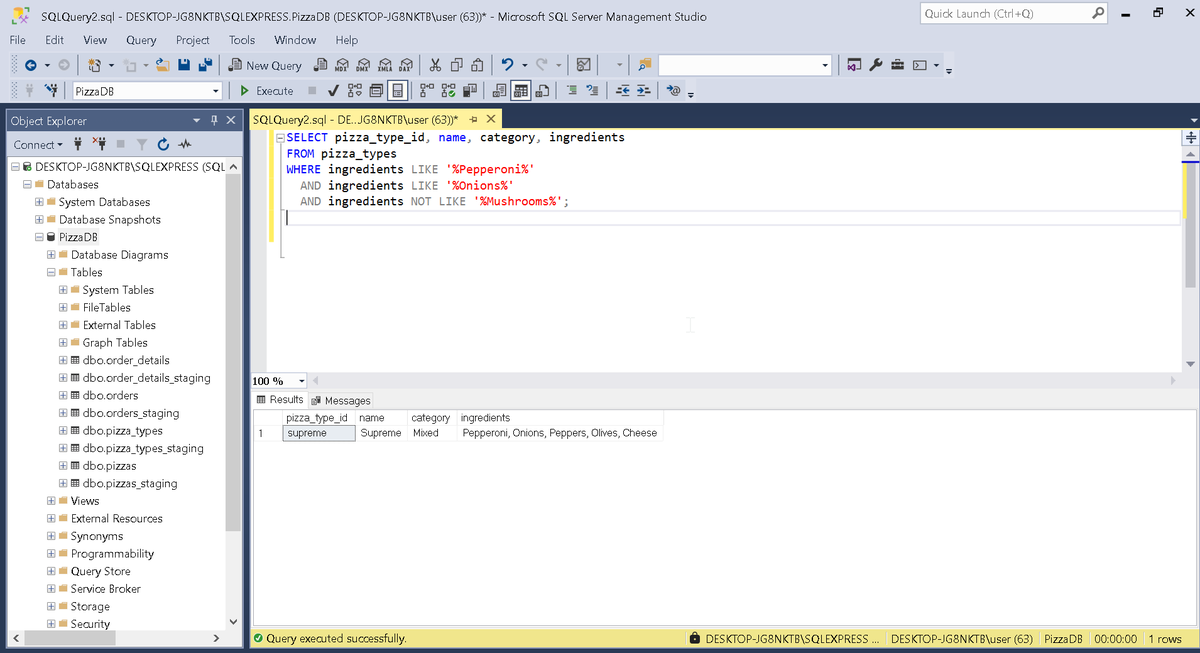Click the Cut scissors icon
1200x653 pixels.
(x=436, y=65)
